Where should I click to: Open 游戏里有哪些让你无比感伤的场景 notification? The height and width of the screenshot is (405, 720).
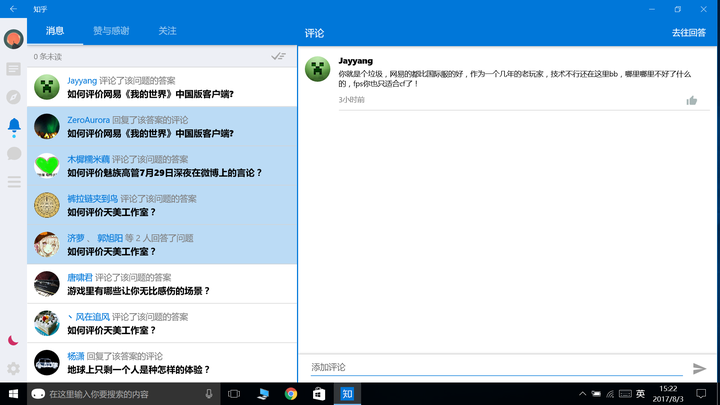tap(162, 284)
